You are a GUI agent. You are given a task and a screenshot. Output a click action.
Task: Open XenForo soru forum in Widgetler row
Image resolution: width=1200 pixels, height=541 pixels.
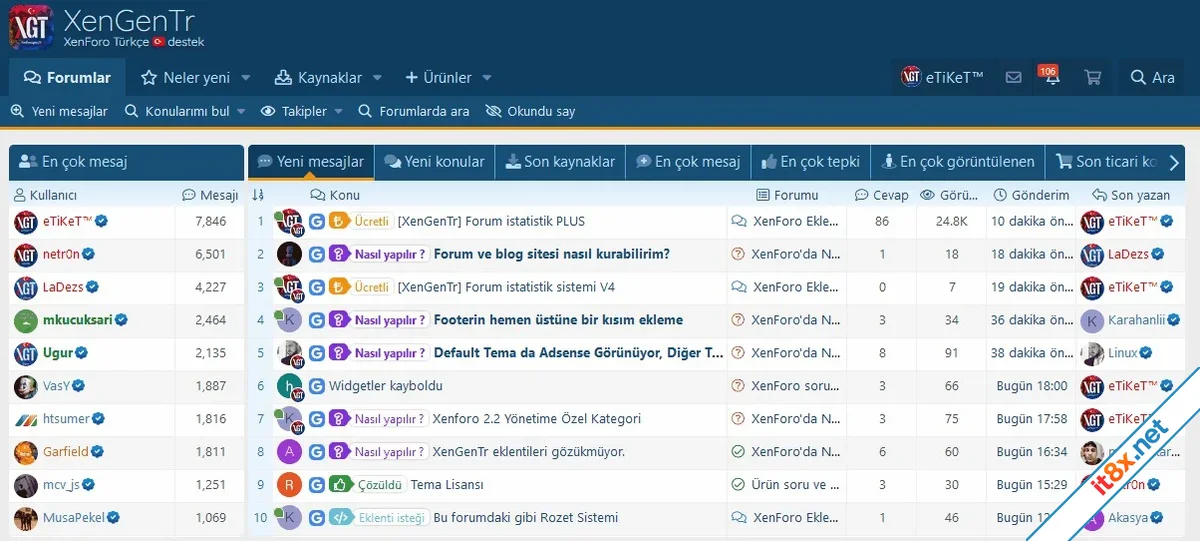795,386
